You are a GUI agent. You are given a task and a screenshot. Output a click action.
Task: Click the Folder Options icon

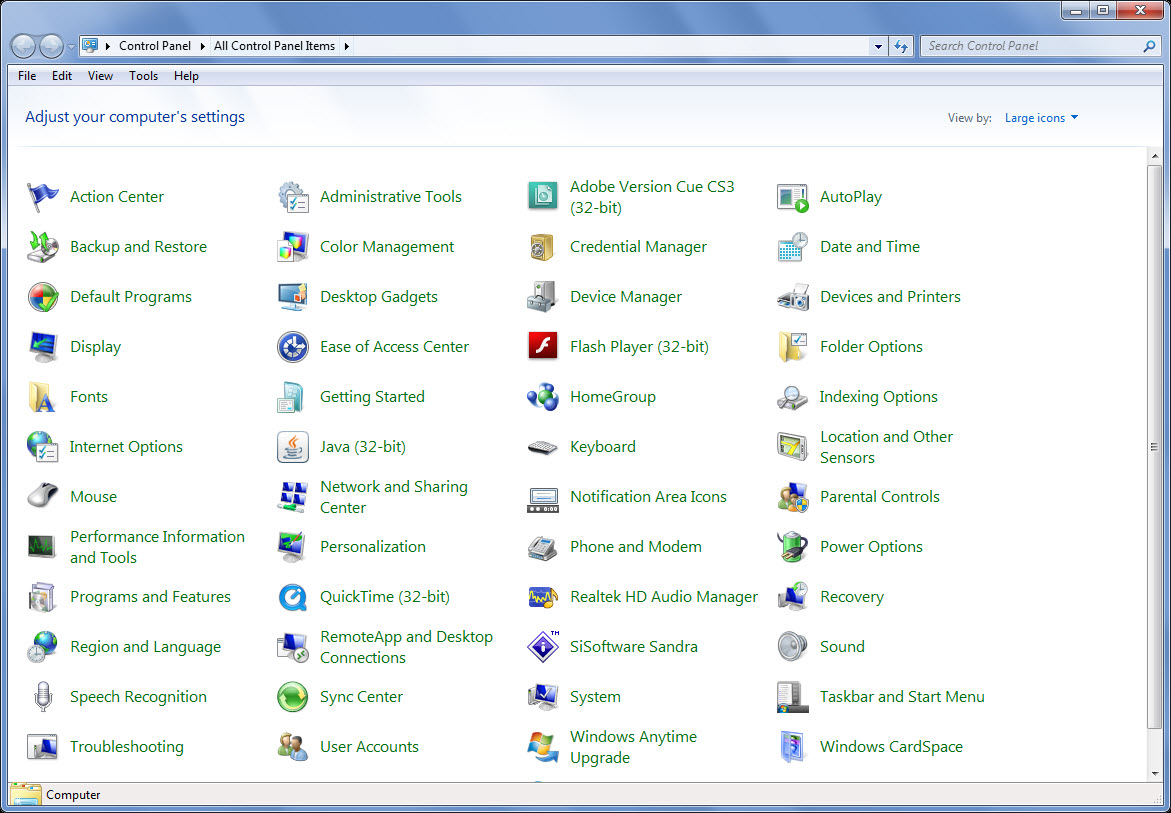click(x=792, y=347)
